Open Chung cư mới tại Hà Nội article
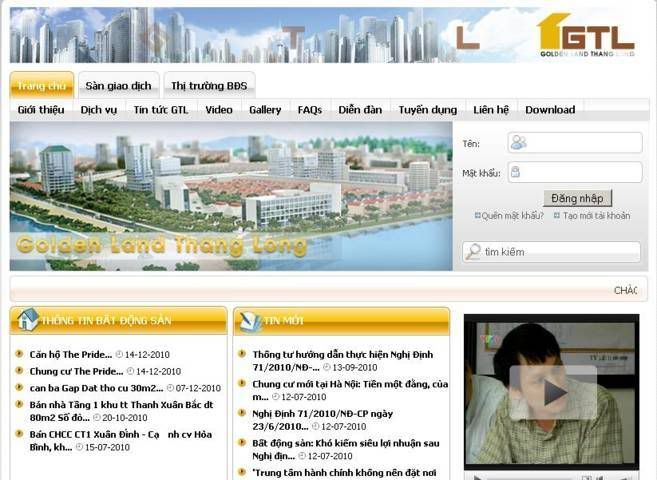Viewport: 657px width, 480px height. [350, 390]
